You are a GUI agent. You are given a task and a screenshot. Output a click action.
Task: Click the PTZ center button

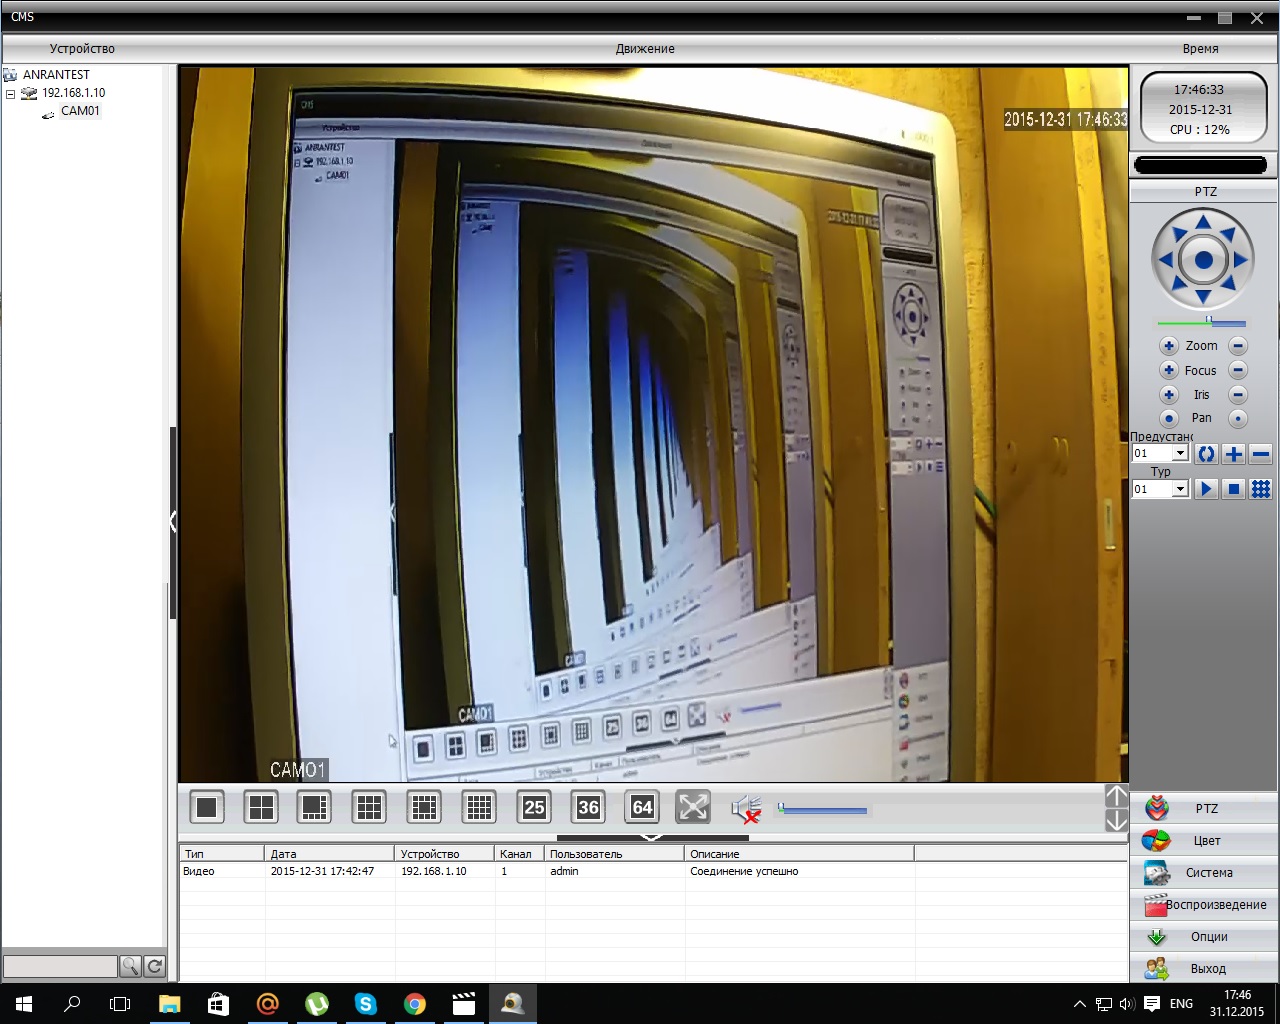(1203, 260)
